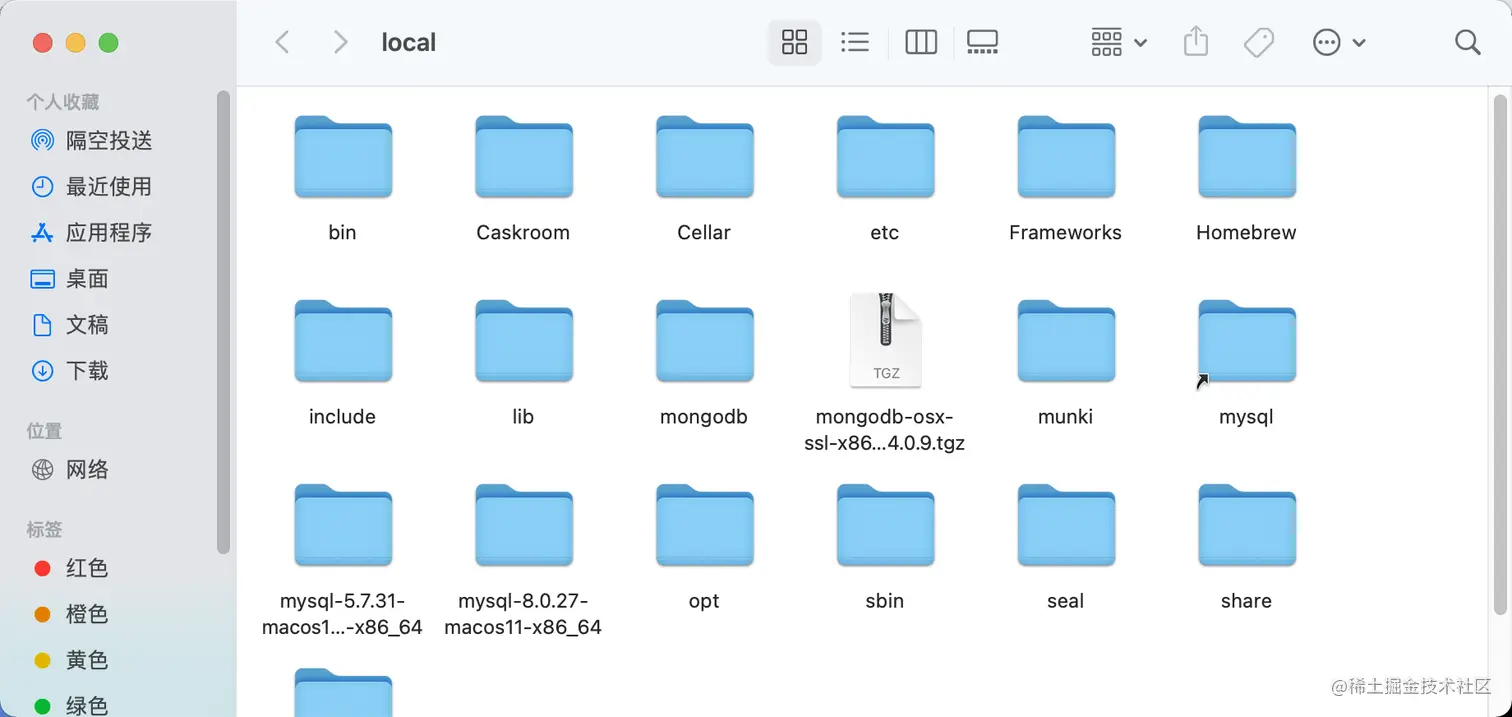1512x717 pixels.
Task: Select the munki folder icon
Action: [x=1067, y=341]
